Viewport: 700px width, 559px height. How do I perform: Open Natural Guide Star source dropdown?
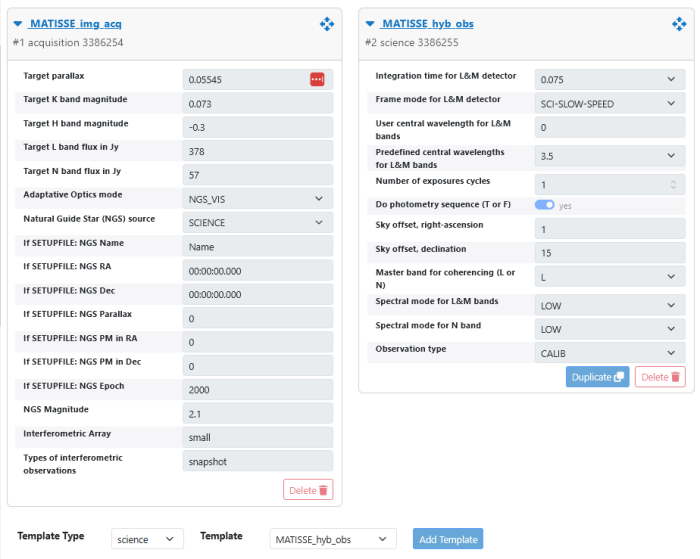tap(258, 223)
